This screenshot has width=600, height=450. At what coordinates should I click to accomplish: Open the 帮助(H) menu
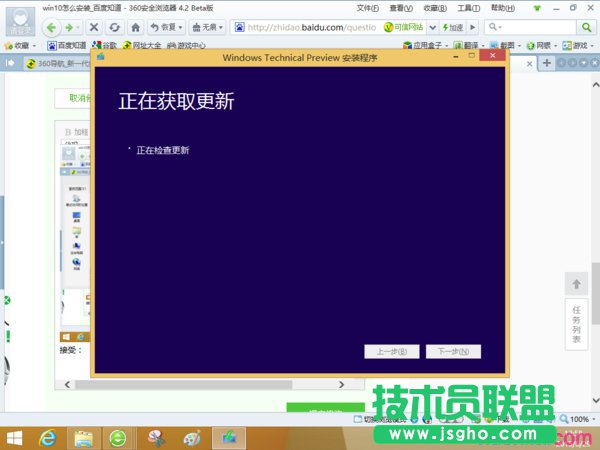pyautogui.click(x=502, y=8)
